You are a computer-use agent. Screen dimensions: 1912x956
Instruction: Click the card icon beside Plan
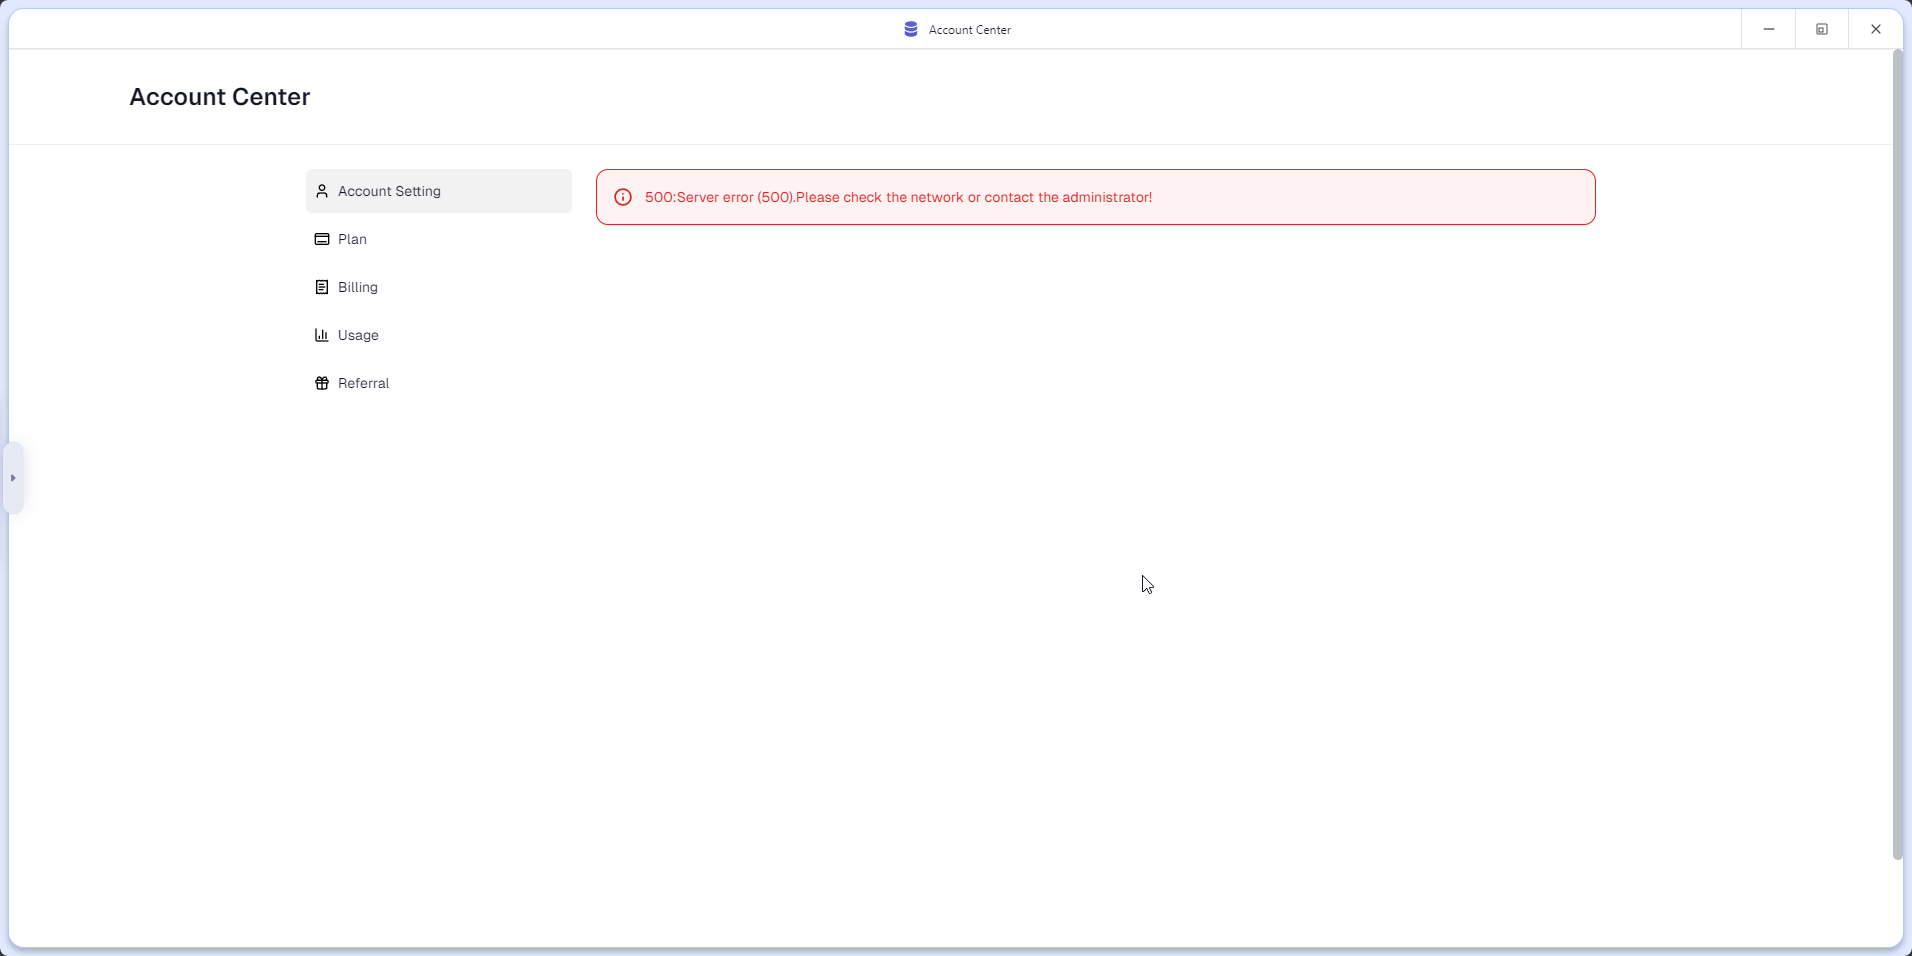pyautogui.click(x=322, y=239)
